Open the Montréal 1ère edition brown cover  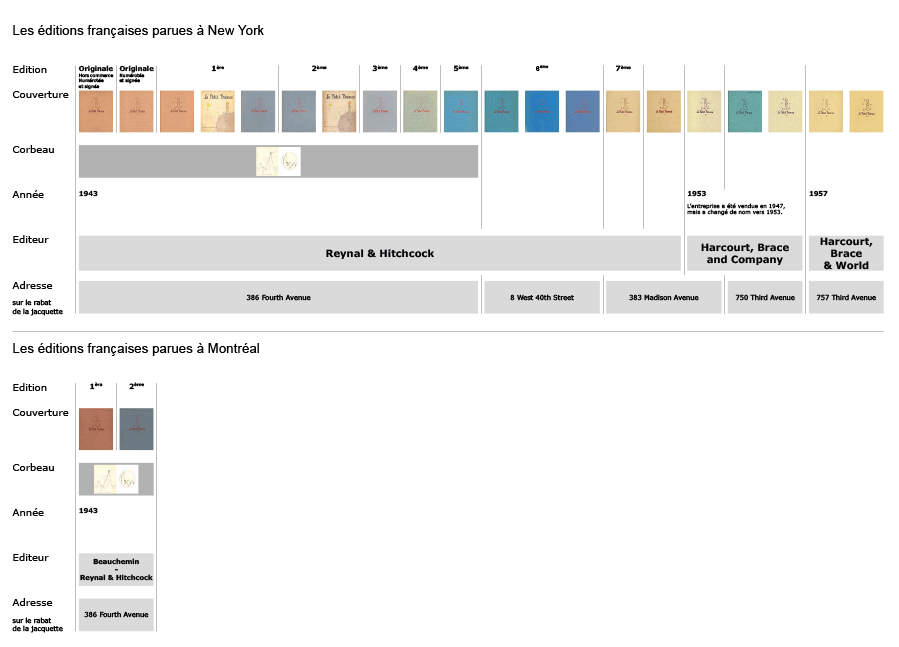pos(96,429)
